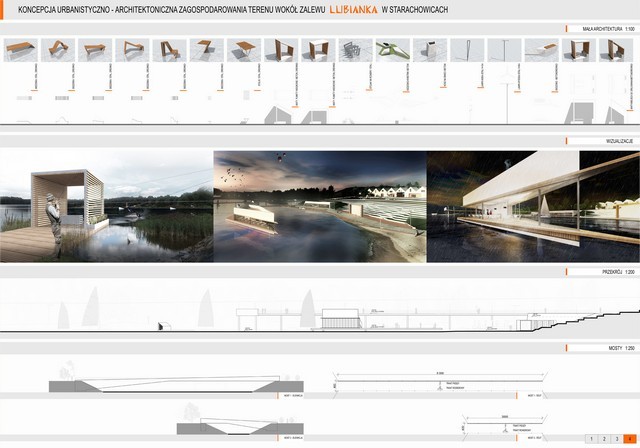Click the wooden table furniture thumbnail
This screenshot has height=448, width=640.
click(x=244, y=50)
